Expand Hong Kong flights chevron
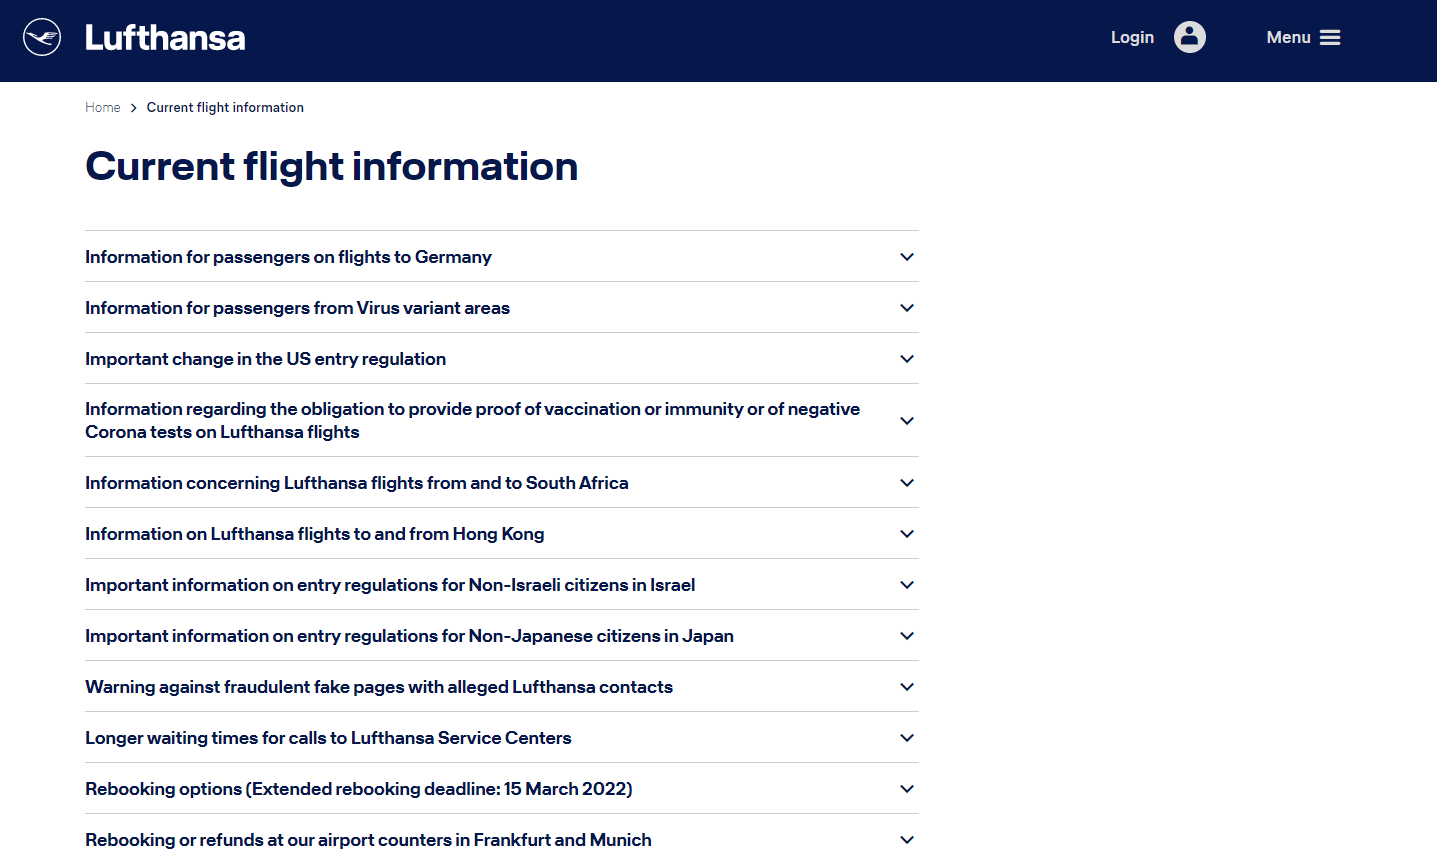This screenshot has width=1447, height=864. click(907, 534)
